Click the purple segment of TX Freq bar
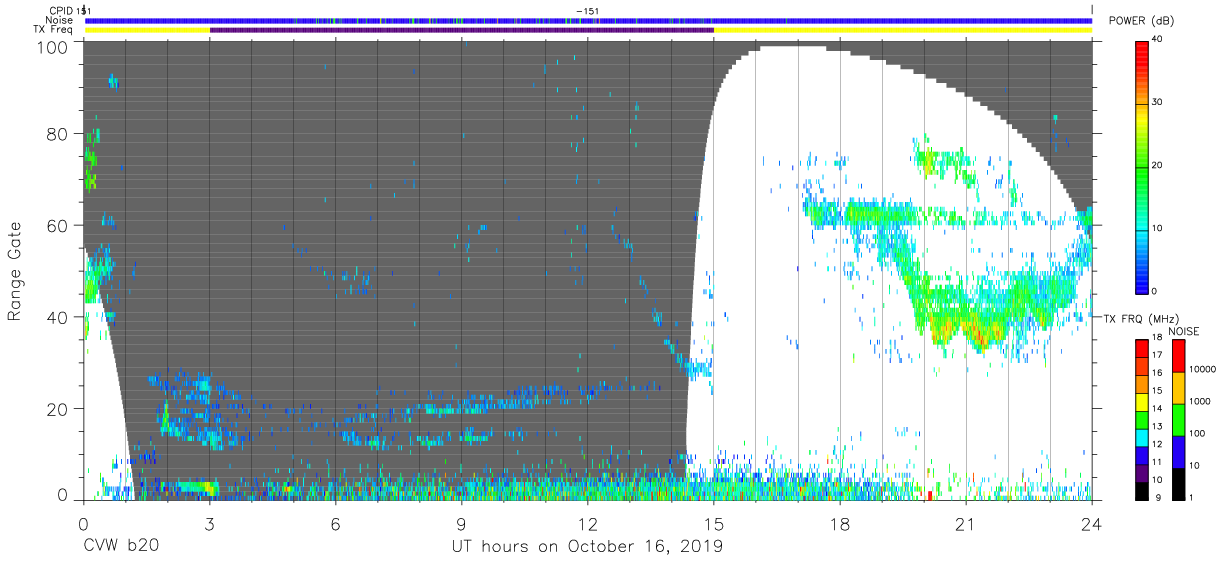The image size is (1228, 567). (x=461, y=30)
